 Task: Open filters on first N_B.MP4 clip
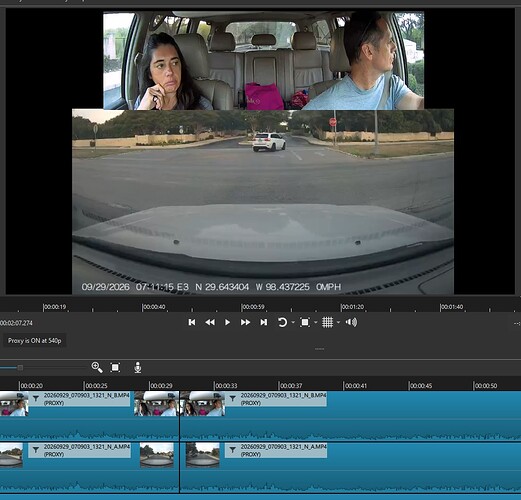[36, 398]
